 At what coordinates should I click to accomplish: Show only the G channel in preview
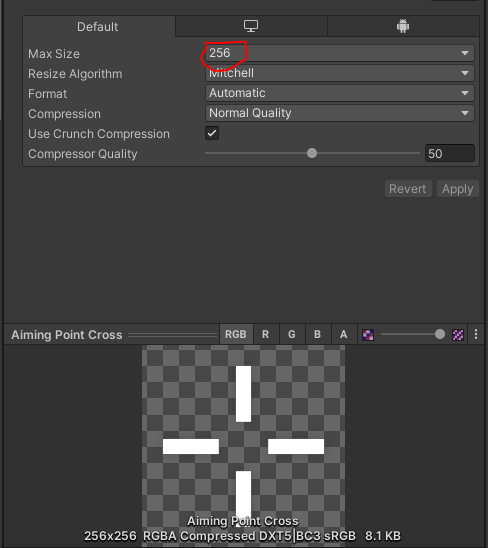click(292, 334)
